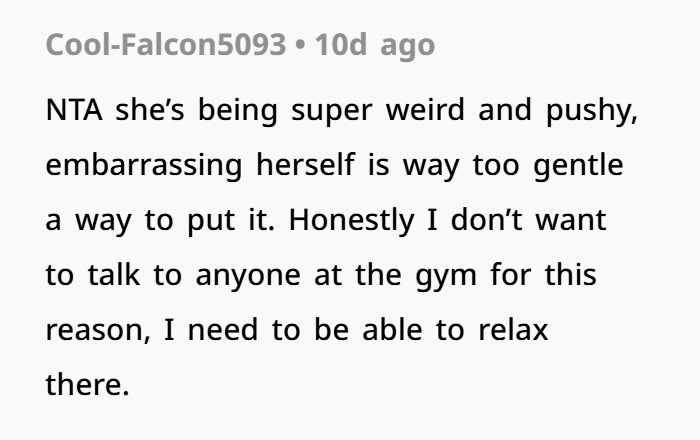Click the word able in the fifth line
This screenshot has height=440, width=700.
tap(392, 330)
